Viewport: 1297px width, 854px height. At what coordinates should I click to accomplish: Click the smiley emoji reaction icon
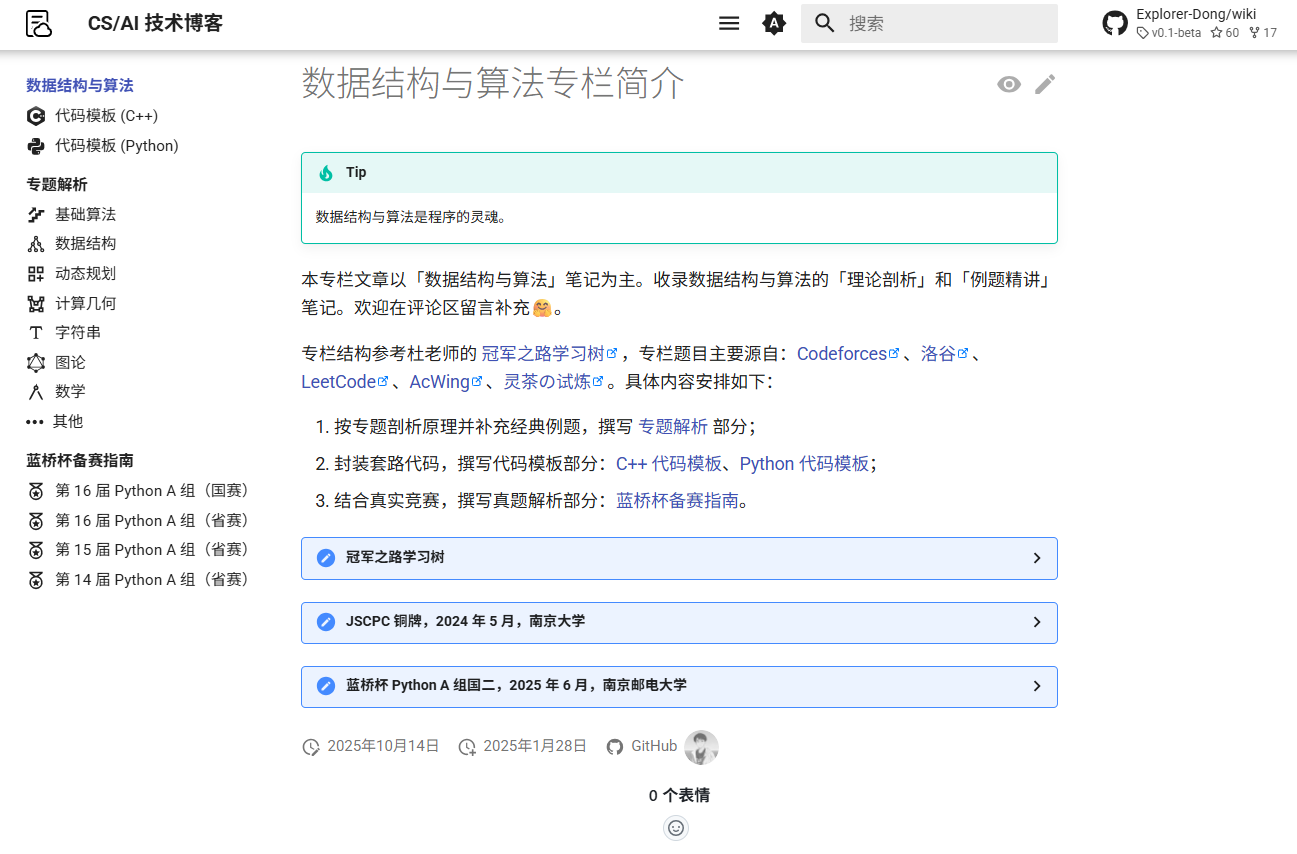click(x=676, y=828)
